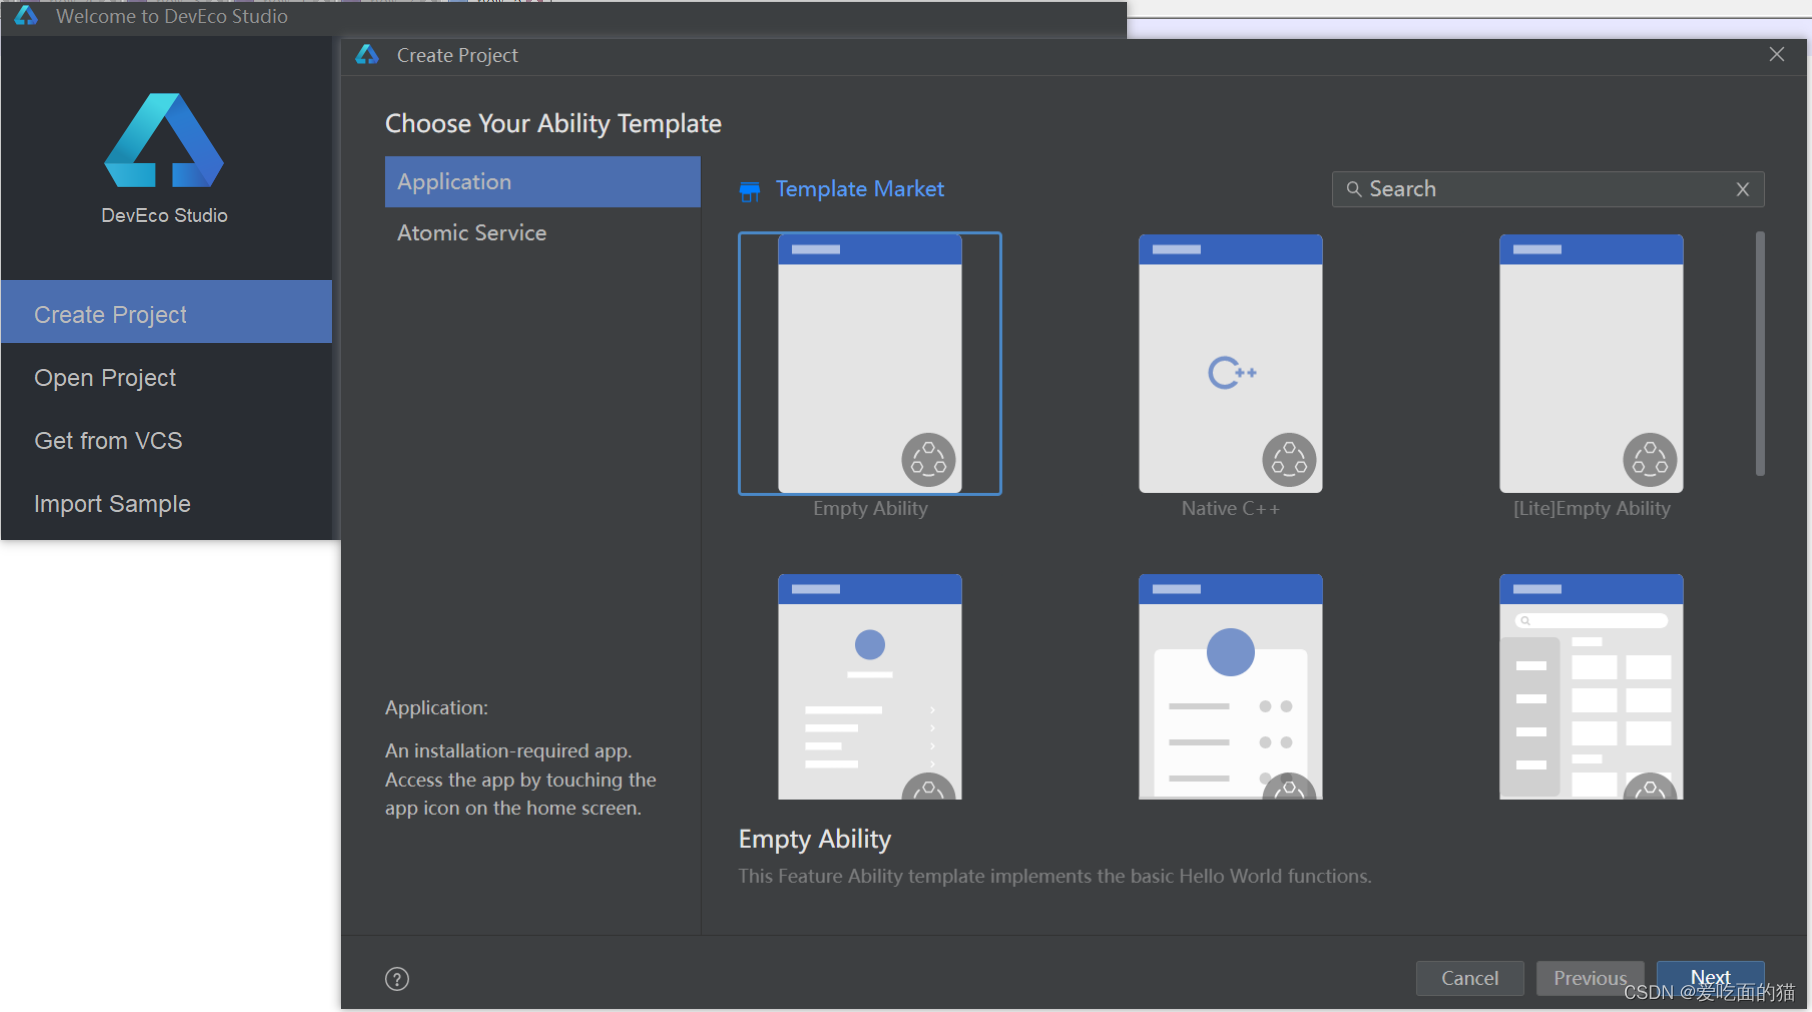Click the Previous button
This screenshot has height=1012, width=1812.
click(1590, 978)
